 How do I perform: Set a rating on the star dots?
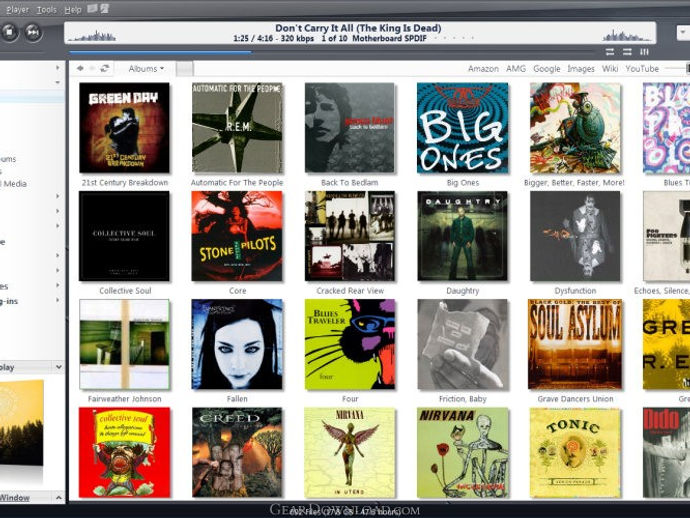pyautogui.click(x=454, y=38)
